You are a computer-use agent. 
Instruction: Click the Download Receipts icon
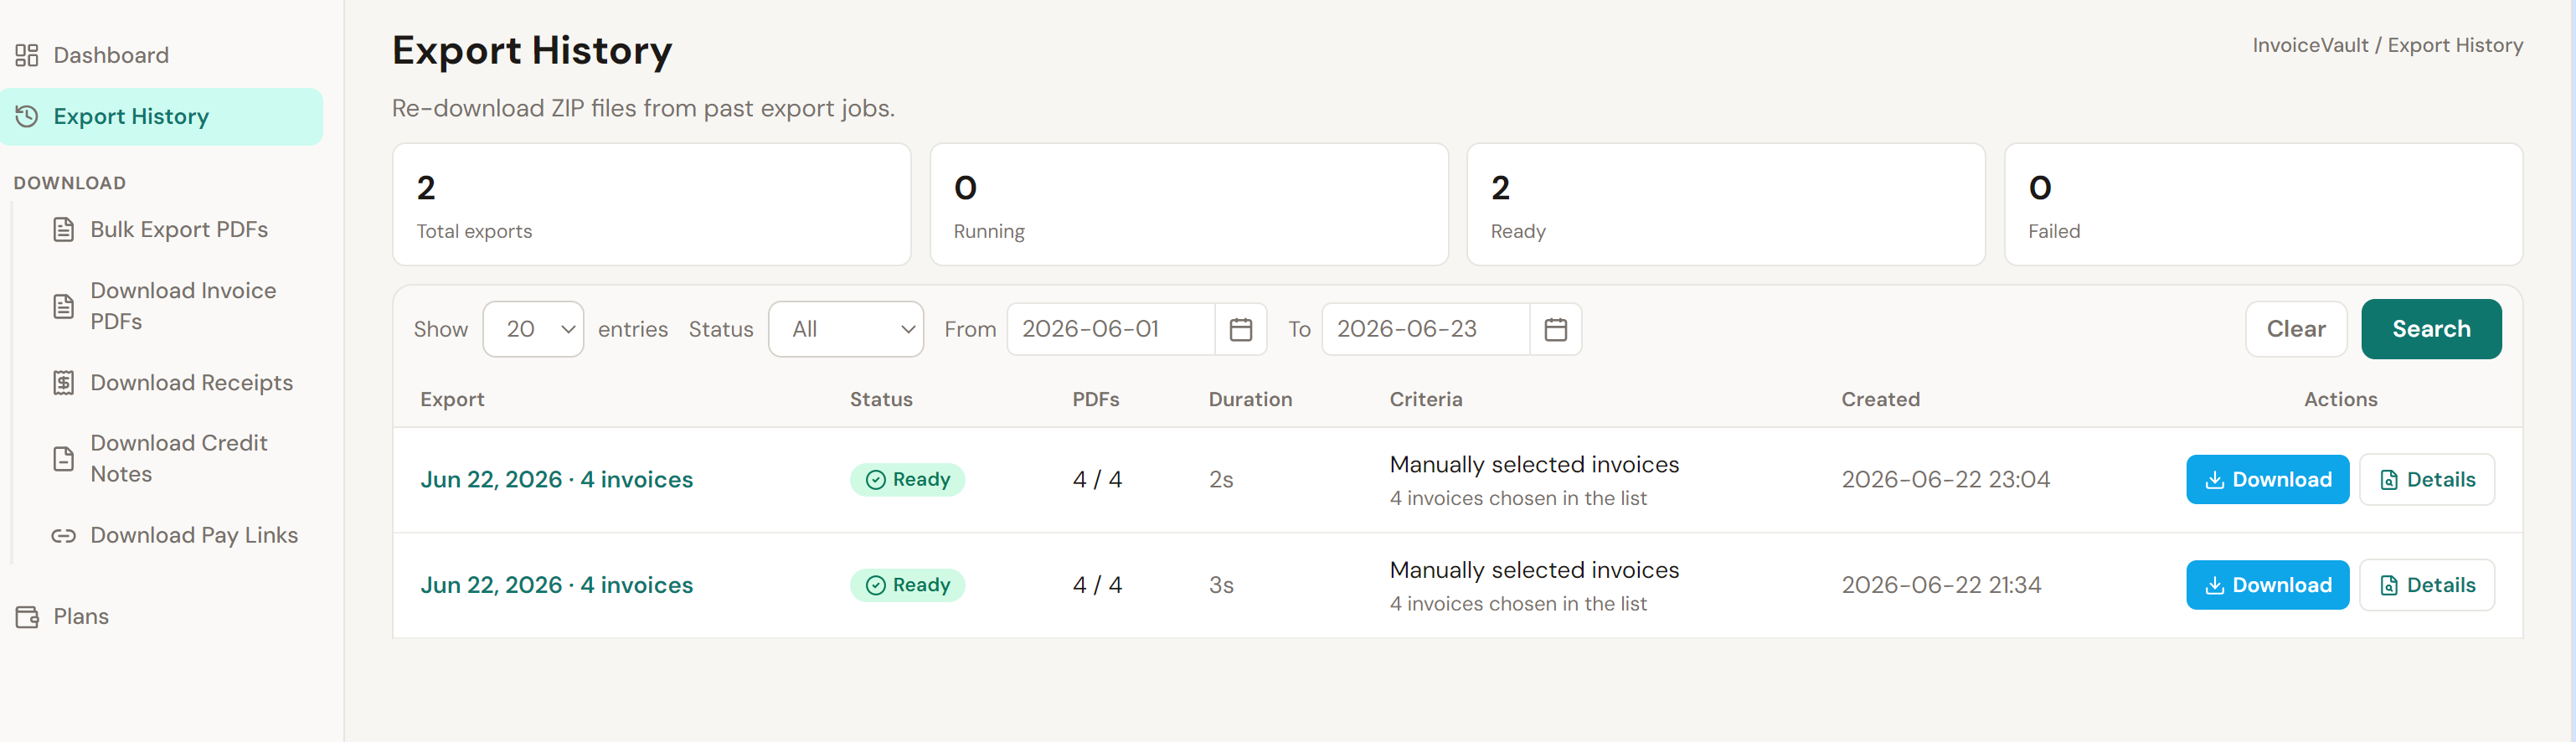point(63,382)
